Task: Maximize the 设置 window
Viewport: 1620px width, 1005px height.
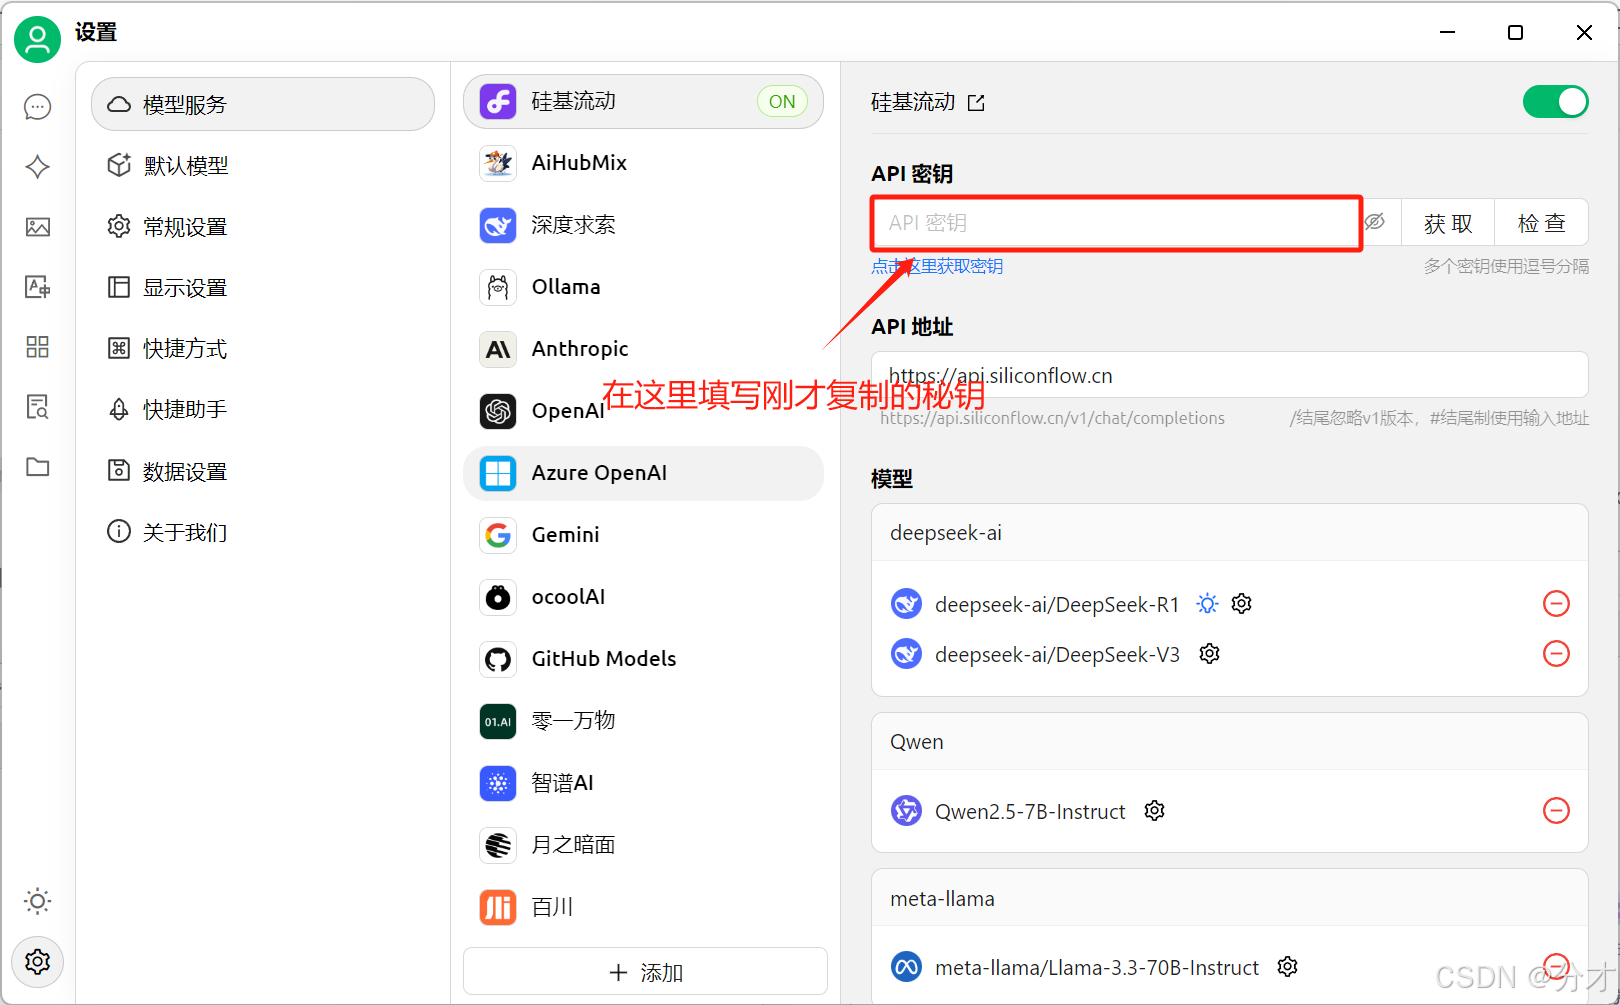Action: [1515, 32]
